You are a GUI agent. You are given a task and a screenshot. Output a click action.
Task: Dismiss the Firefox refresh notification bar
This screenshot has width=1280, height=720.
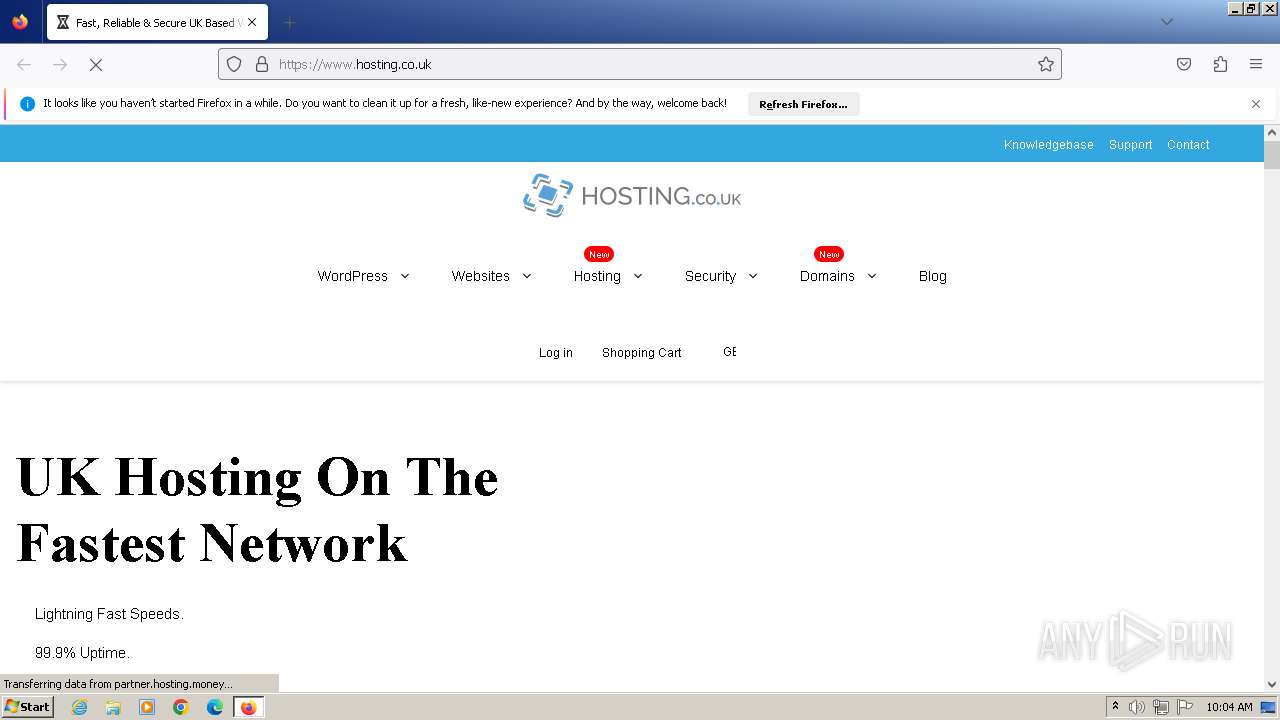pos(1256,104)
